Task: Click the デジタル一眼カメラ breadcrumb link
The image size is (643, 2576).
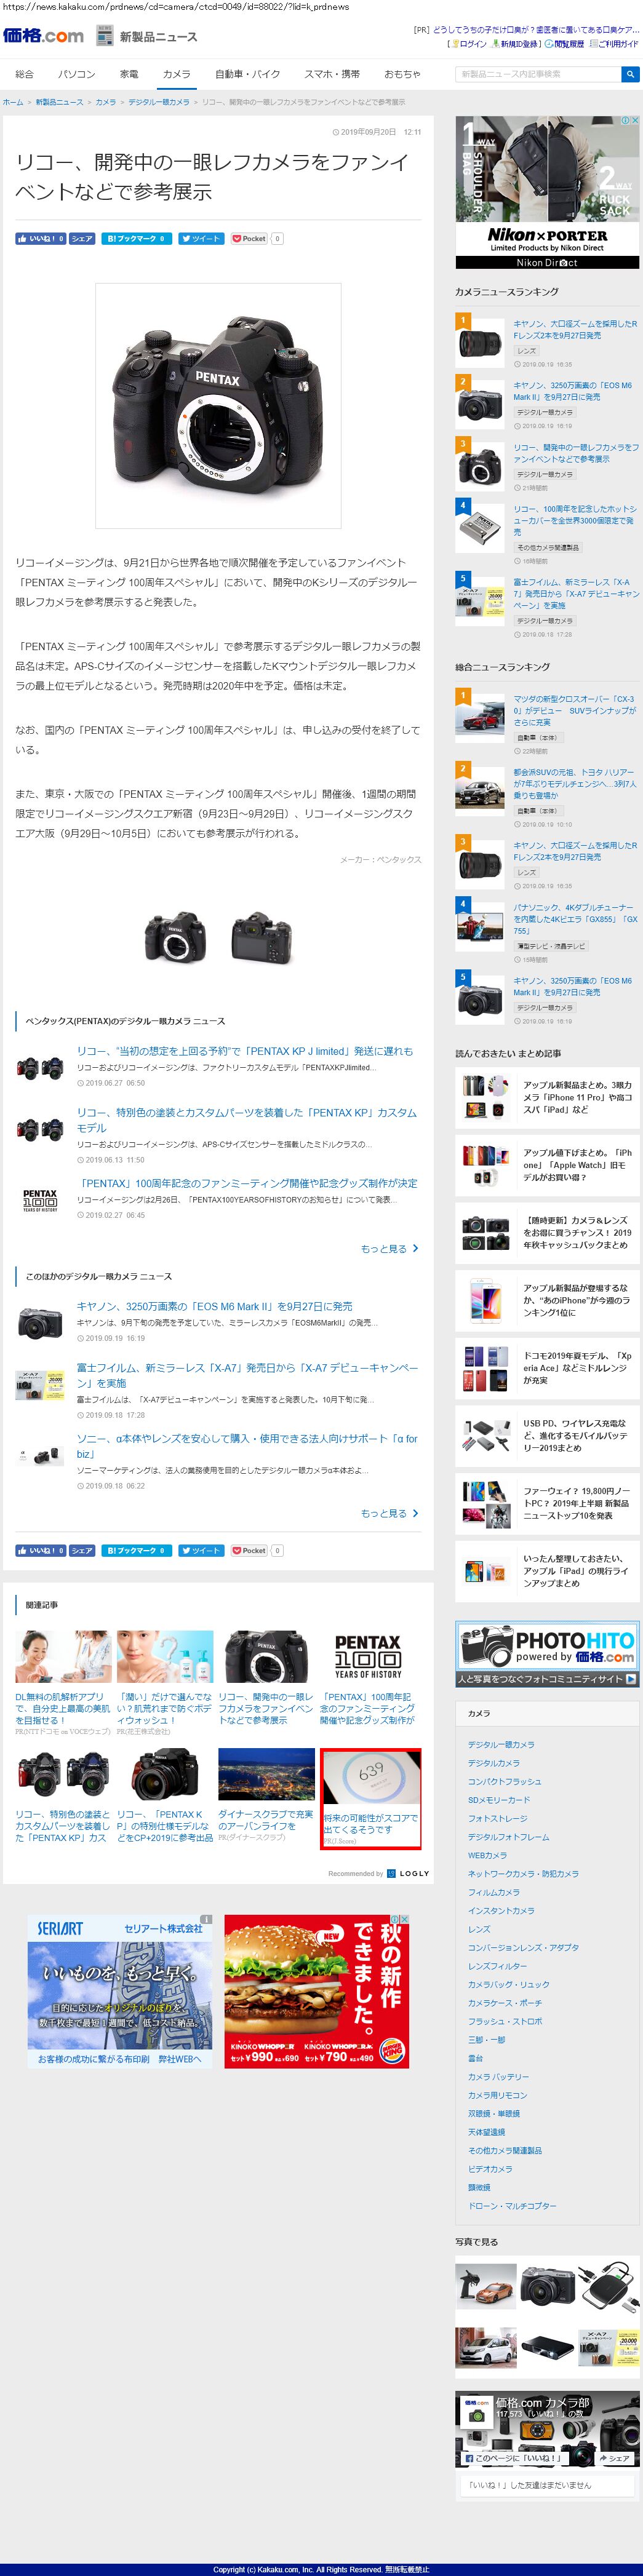Action: click(158, 103)
